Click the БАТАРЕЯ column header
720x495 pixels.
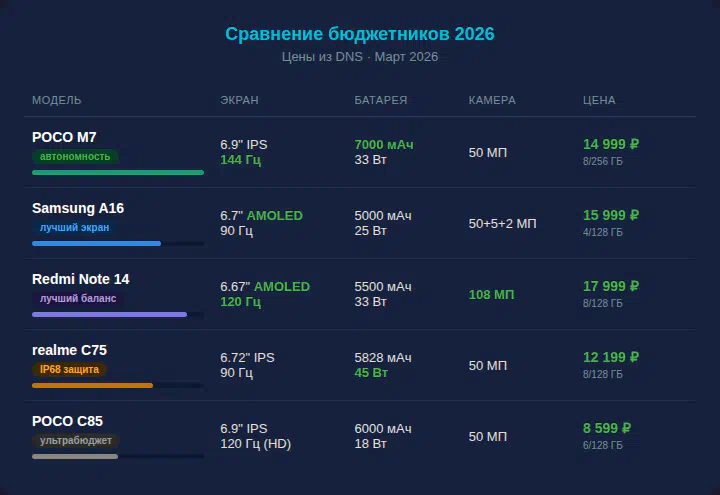(381, 100)
